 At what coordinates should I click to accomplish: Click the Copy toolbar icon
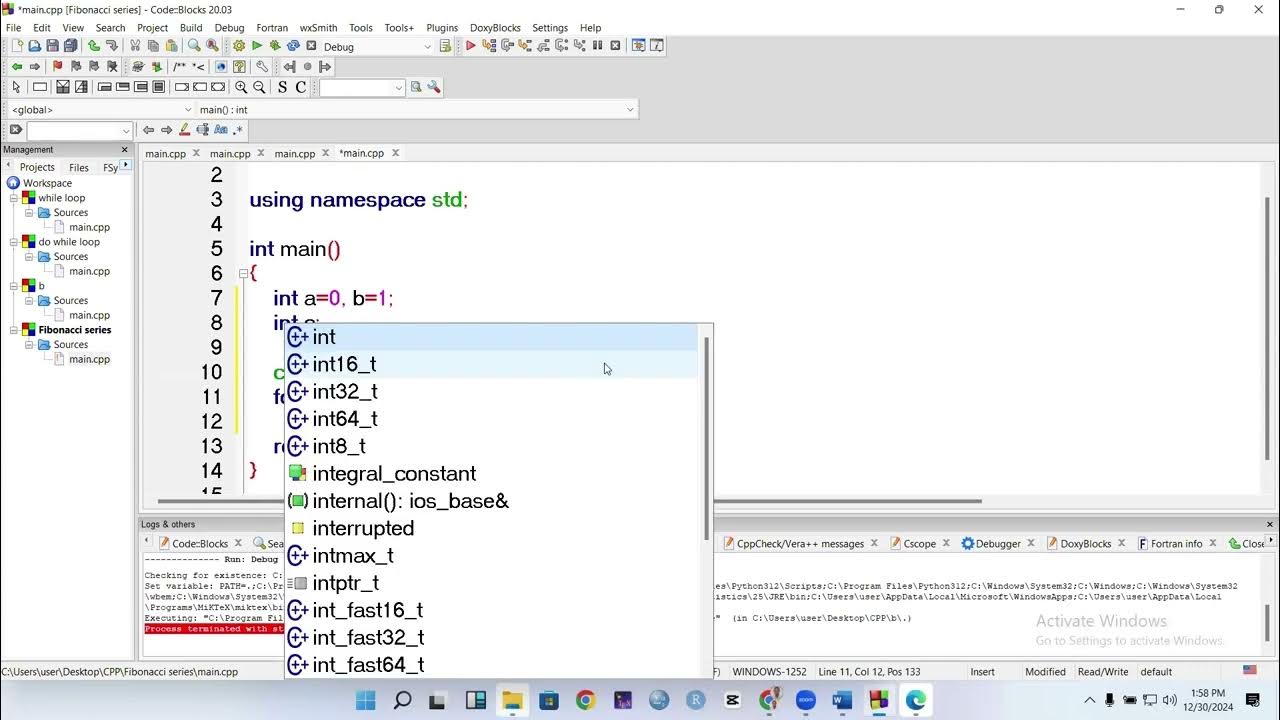pyautogui.click(x=153, y=46)
